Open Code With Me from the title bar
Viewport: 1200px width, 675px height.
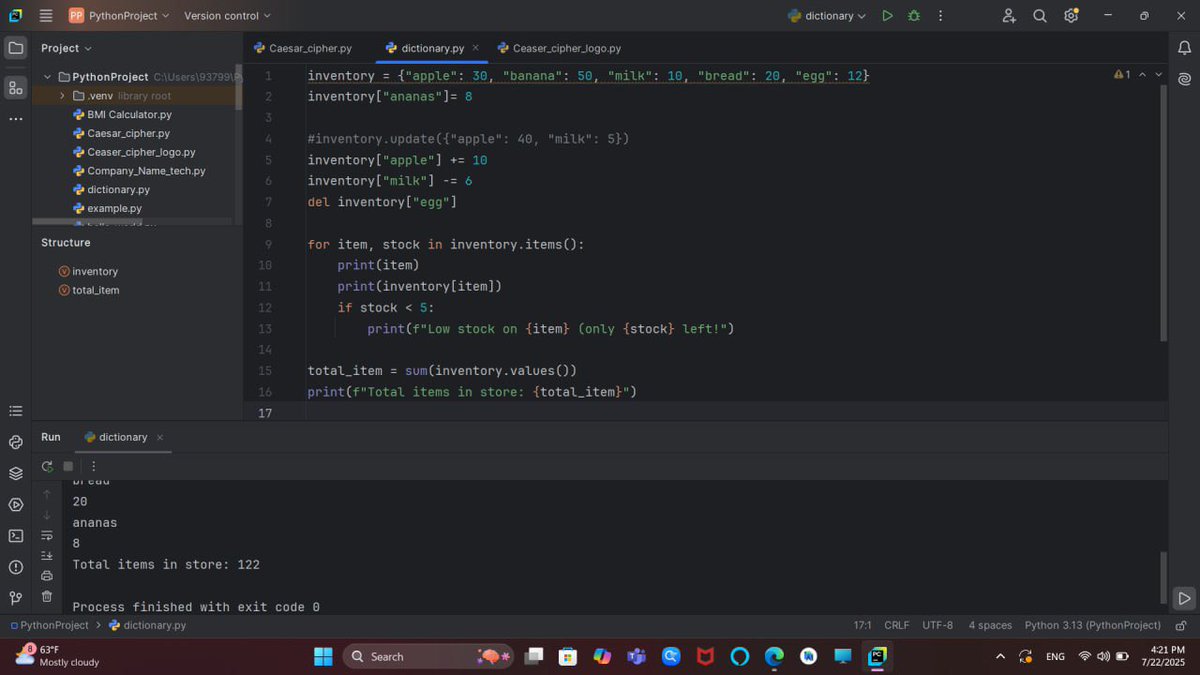coord(1009,16)
